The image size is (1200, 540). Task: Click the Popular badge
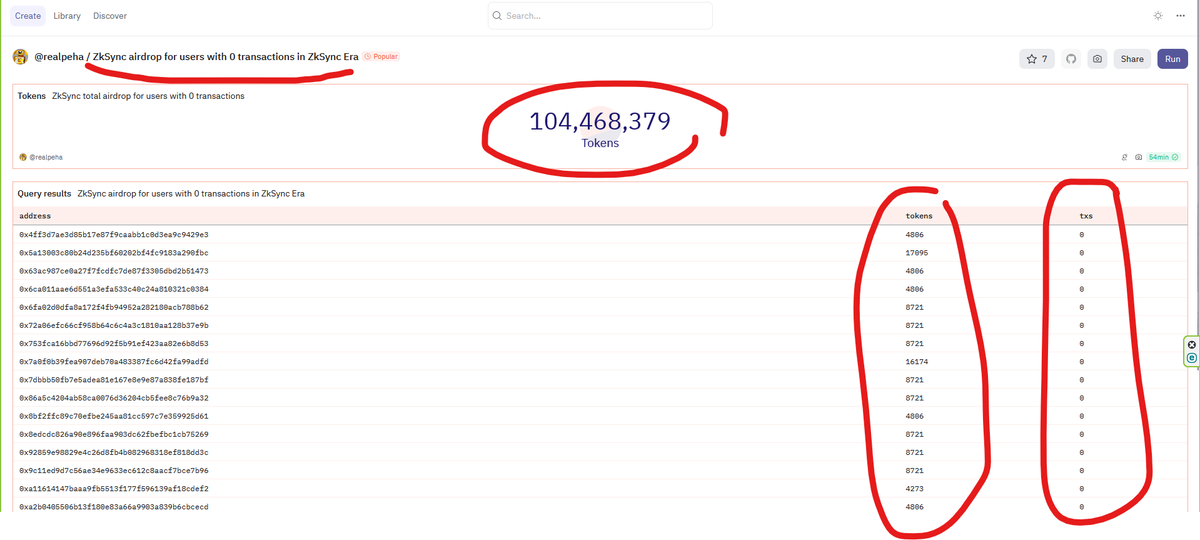coord(381,56)
